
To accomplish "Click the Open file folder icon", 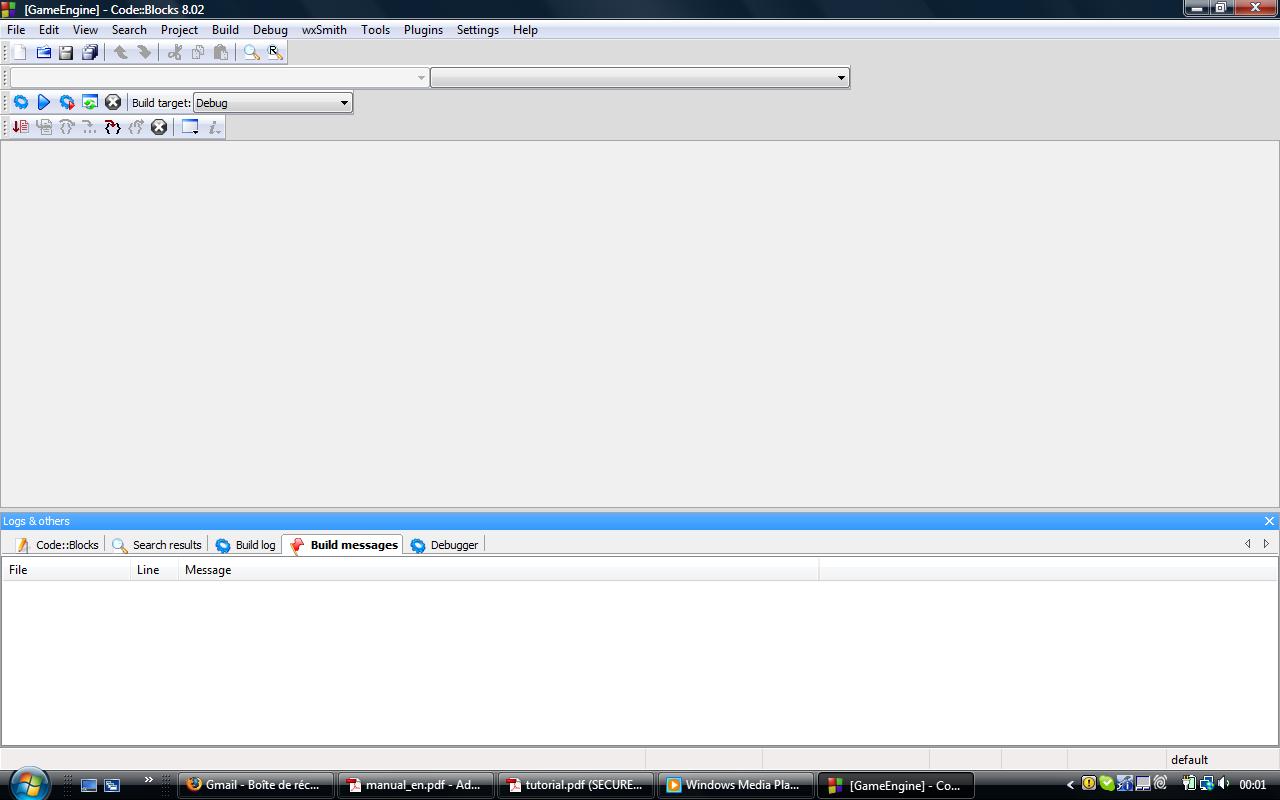I will 43,53.
